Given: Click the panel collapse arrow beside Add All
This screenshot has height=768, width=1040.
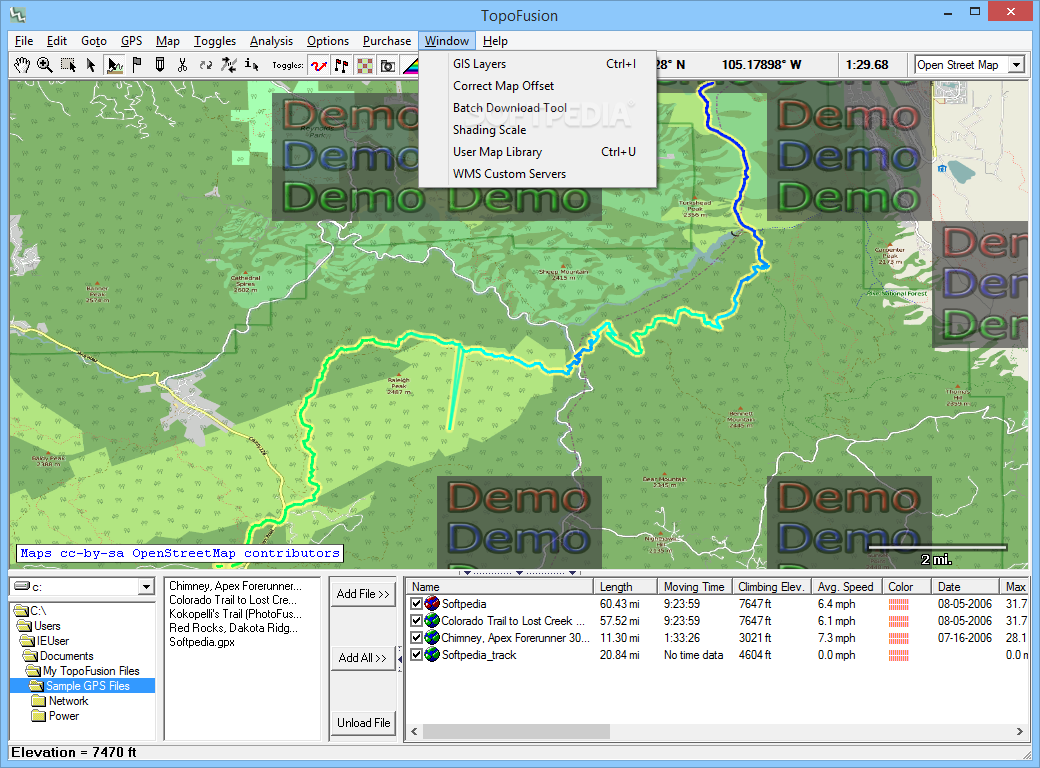Looking at the screenshot, I should click(x=400, y=659).
